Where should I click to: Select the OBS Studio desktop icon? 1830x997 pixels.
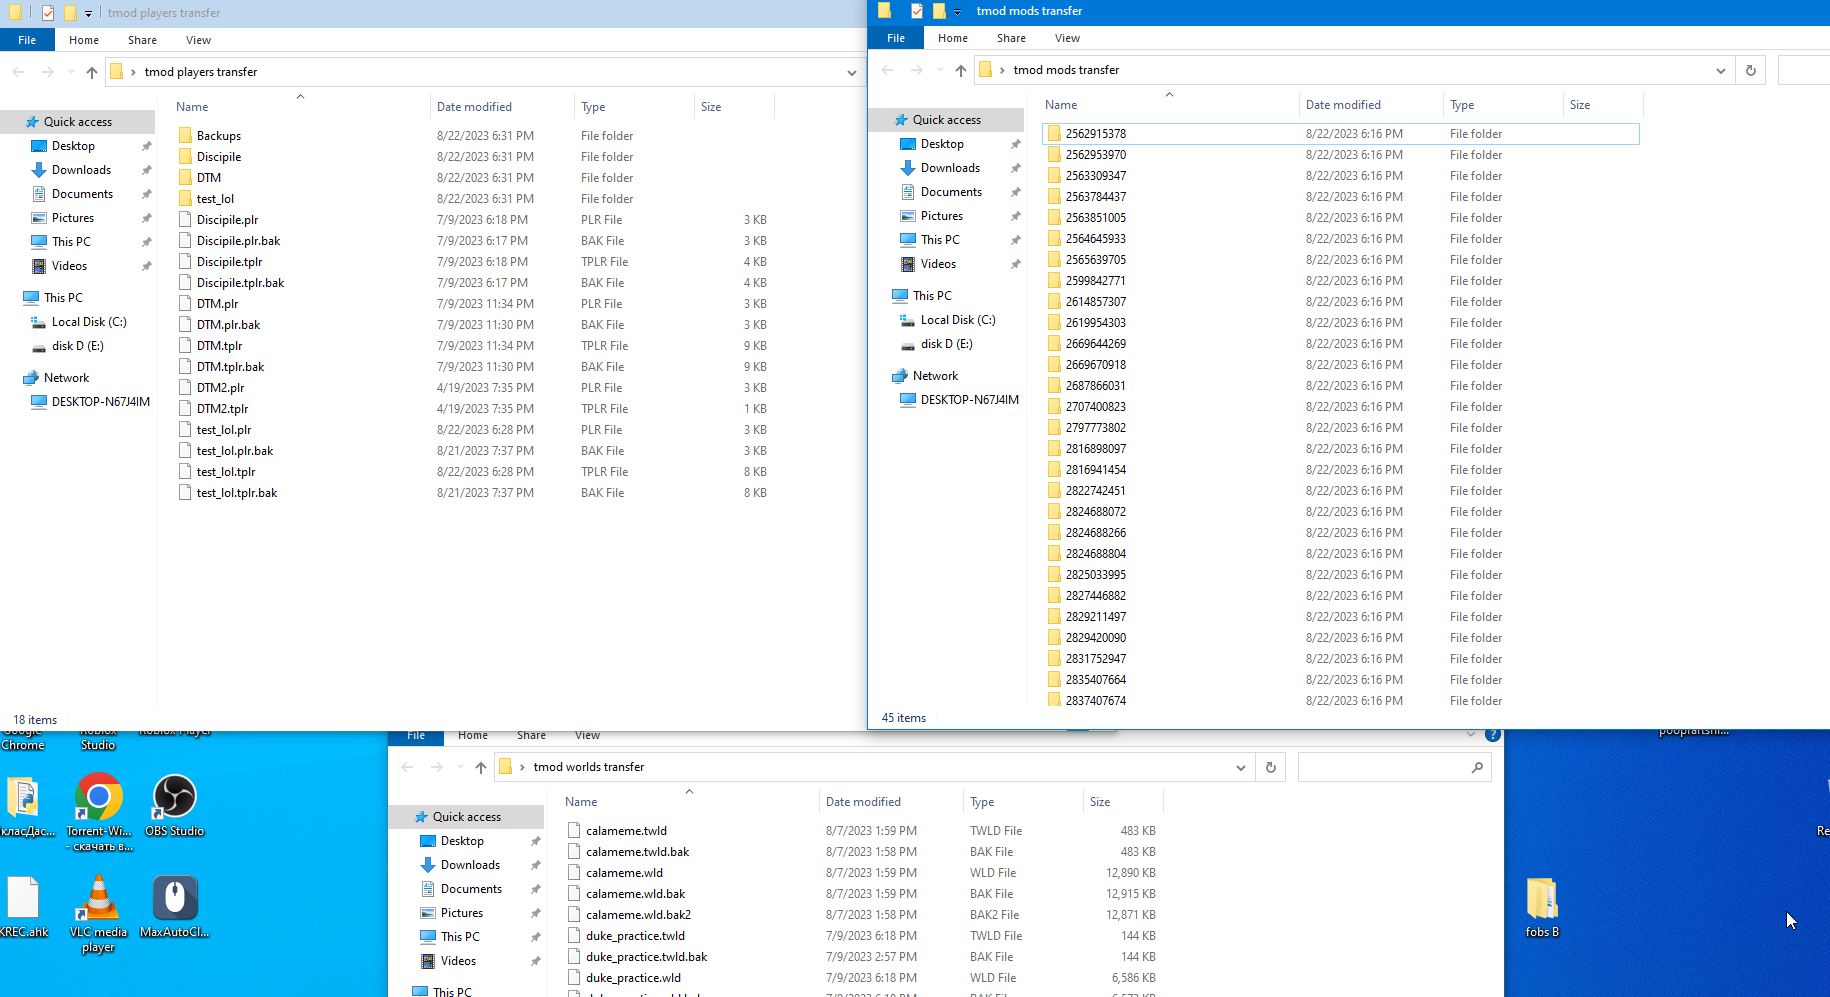pos(175,805)
